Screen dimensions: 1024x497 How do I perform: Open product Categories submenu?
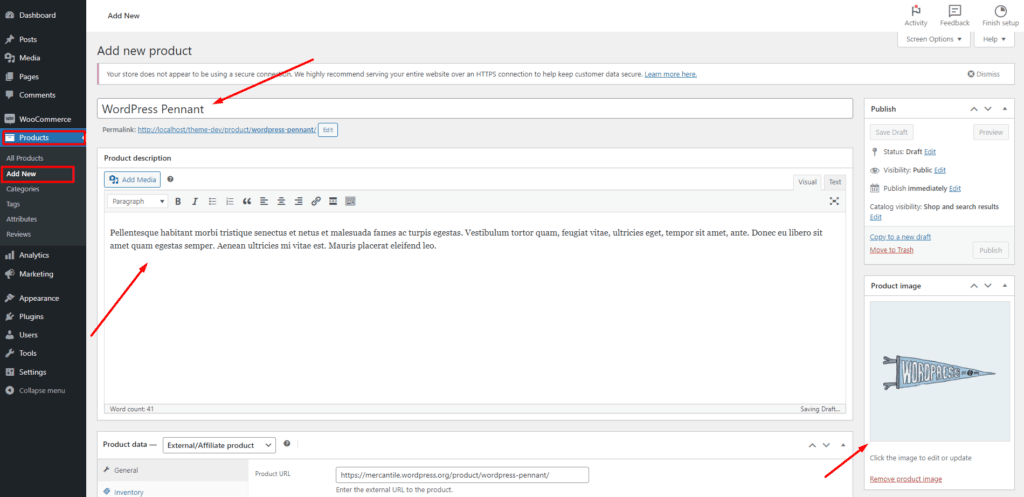(x=23, y=189)
